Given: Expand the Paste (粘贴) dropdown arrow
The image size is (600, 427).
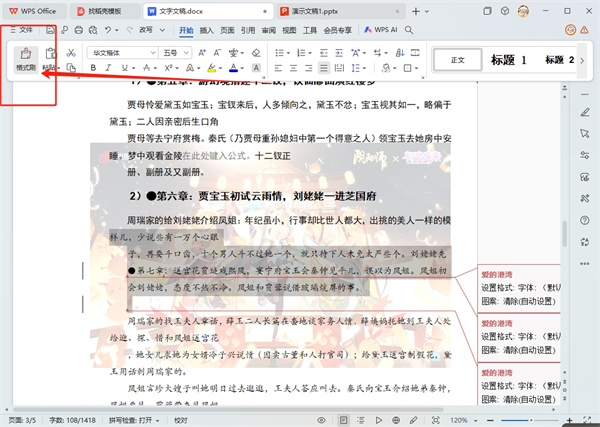Looking at the screenshot, I should [59, 68].
